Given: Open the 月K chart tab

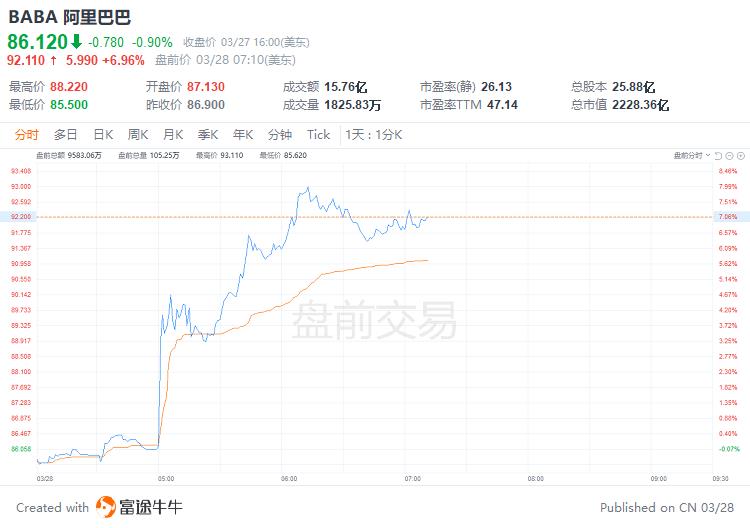Looking at the screenshot, I should (x=173, y=134).
